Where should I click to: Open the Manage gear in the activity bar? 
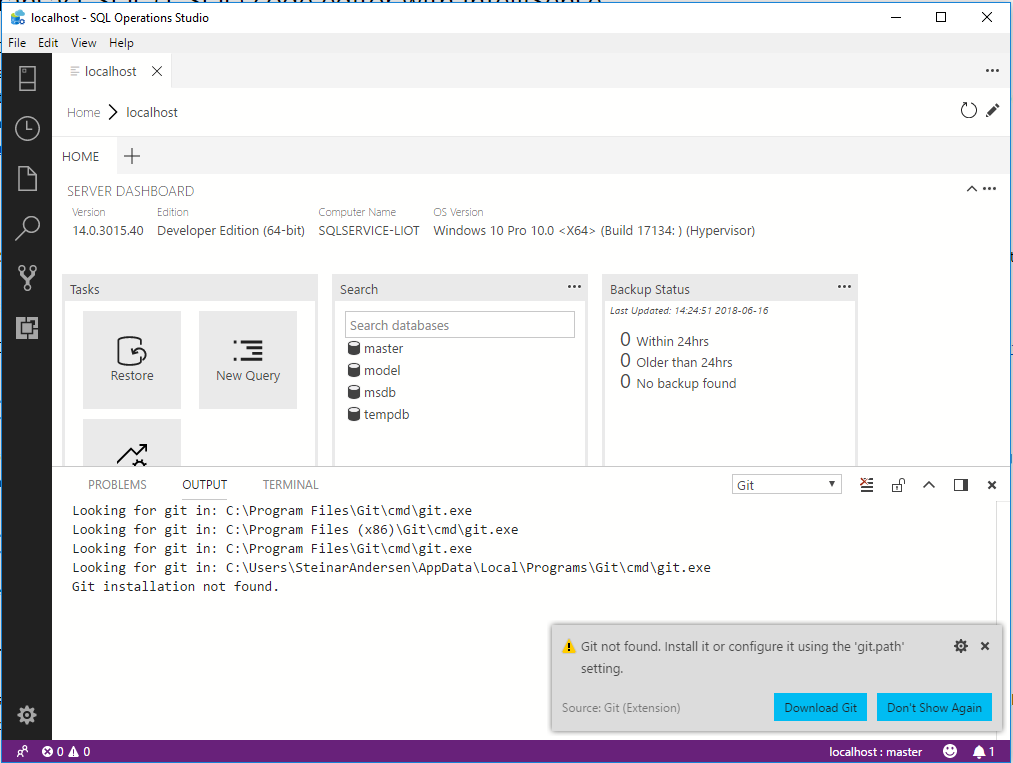pos(27,715)
